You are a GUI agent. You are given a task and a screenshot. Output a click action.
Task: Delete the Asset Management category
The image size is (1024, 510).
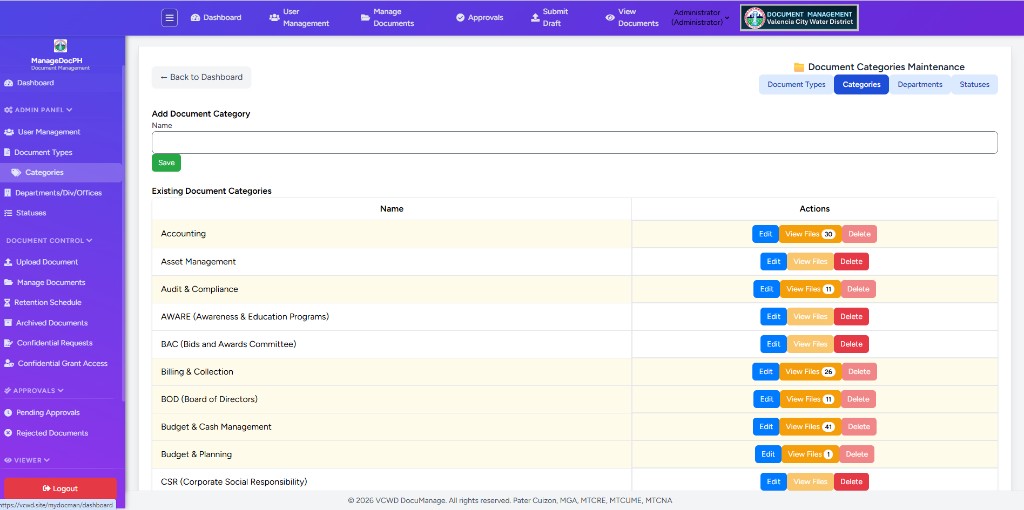click(x=851, y=261)
